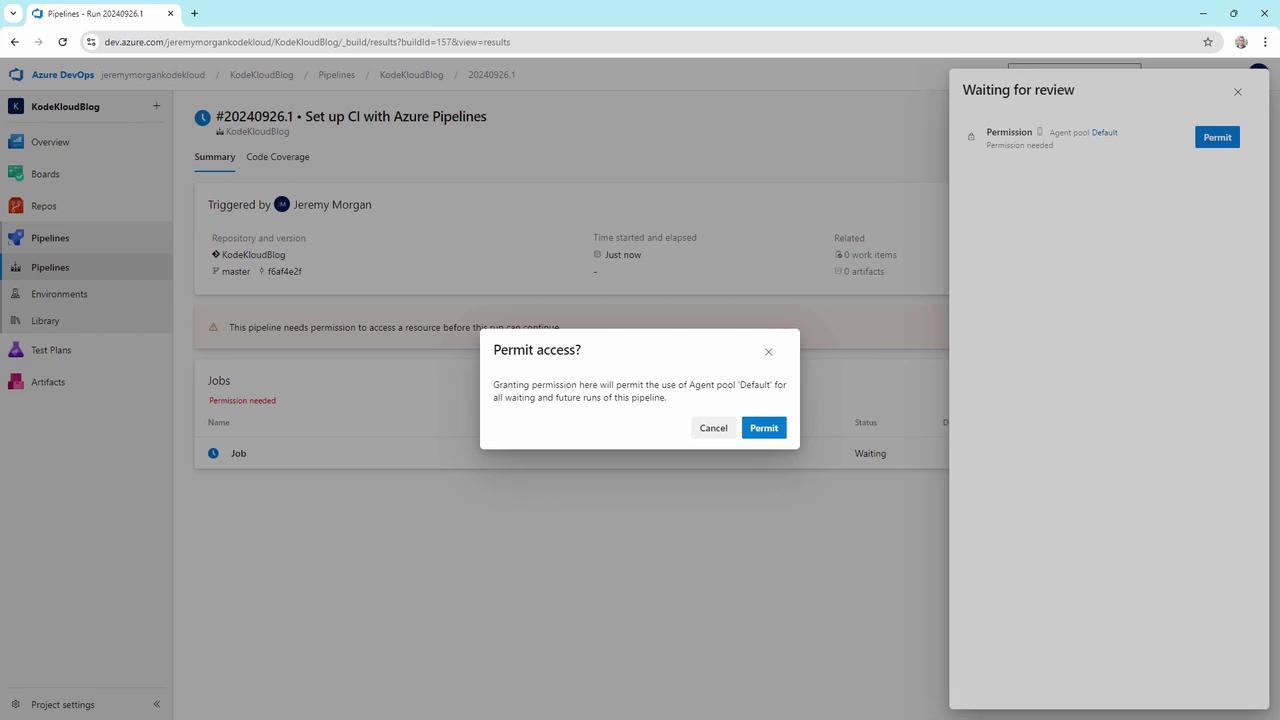1280x720 pixels.
Task: Reload the page with browser refresh icon
Action: (x=62, y=42)
